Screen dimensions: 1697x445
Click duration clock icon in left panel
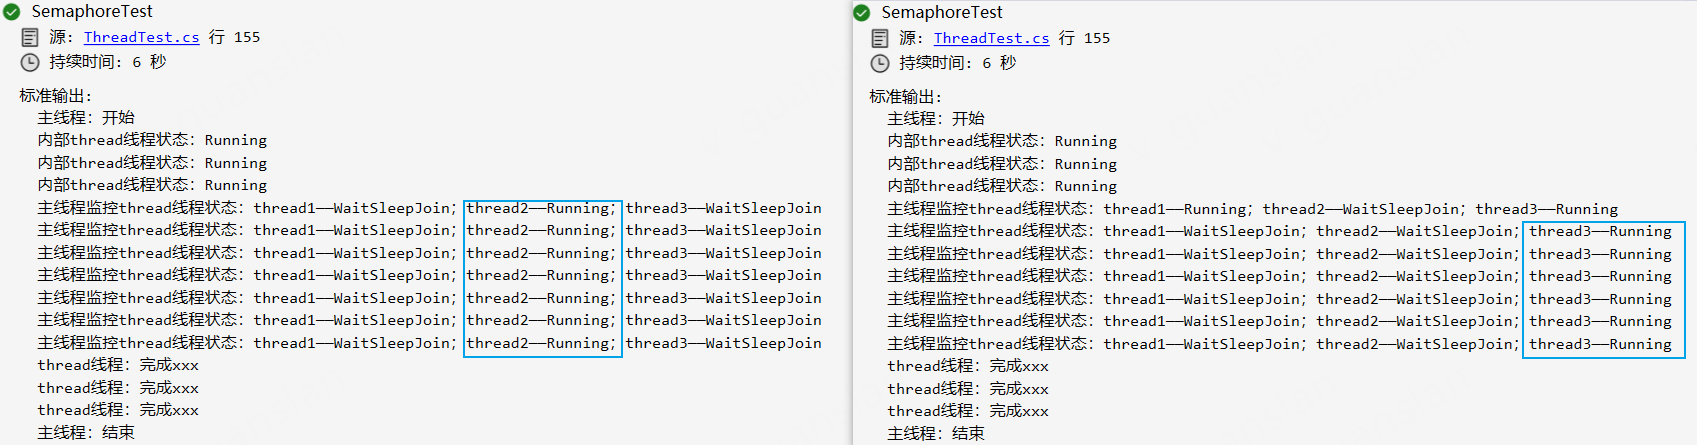coord(30,62)
